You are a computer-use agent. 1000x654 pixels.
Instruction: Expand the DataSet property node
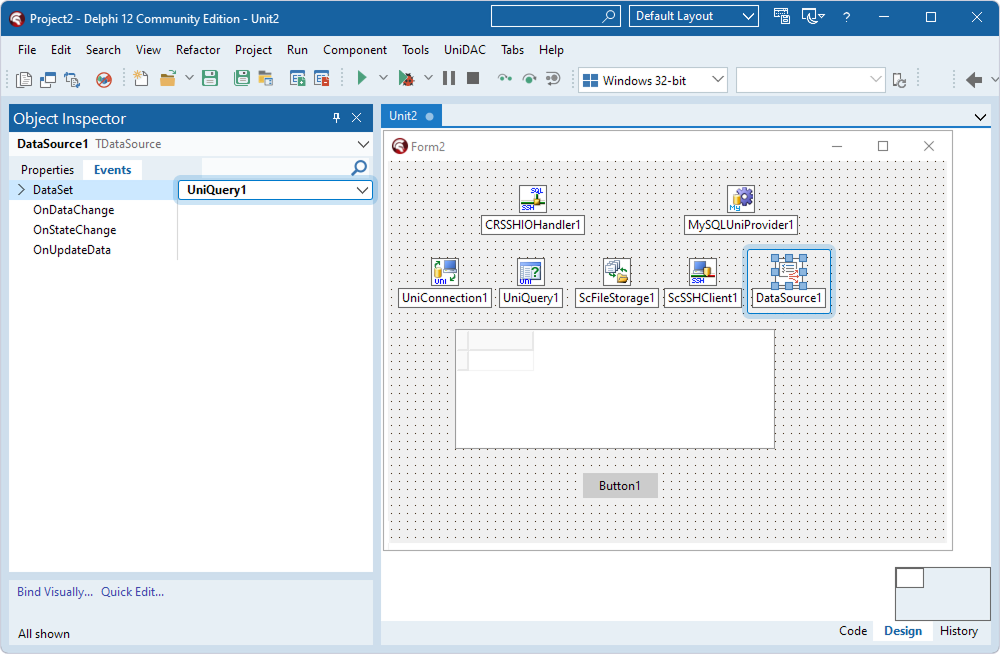point(22,190)
